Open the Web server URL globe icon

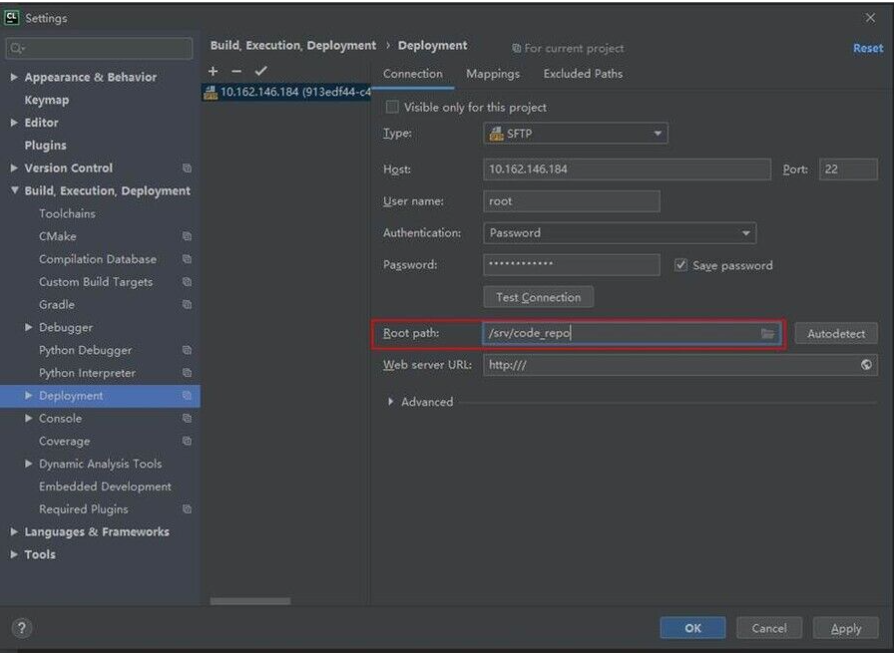(x=866, y=365)
